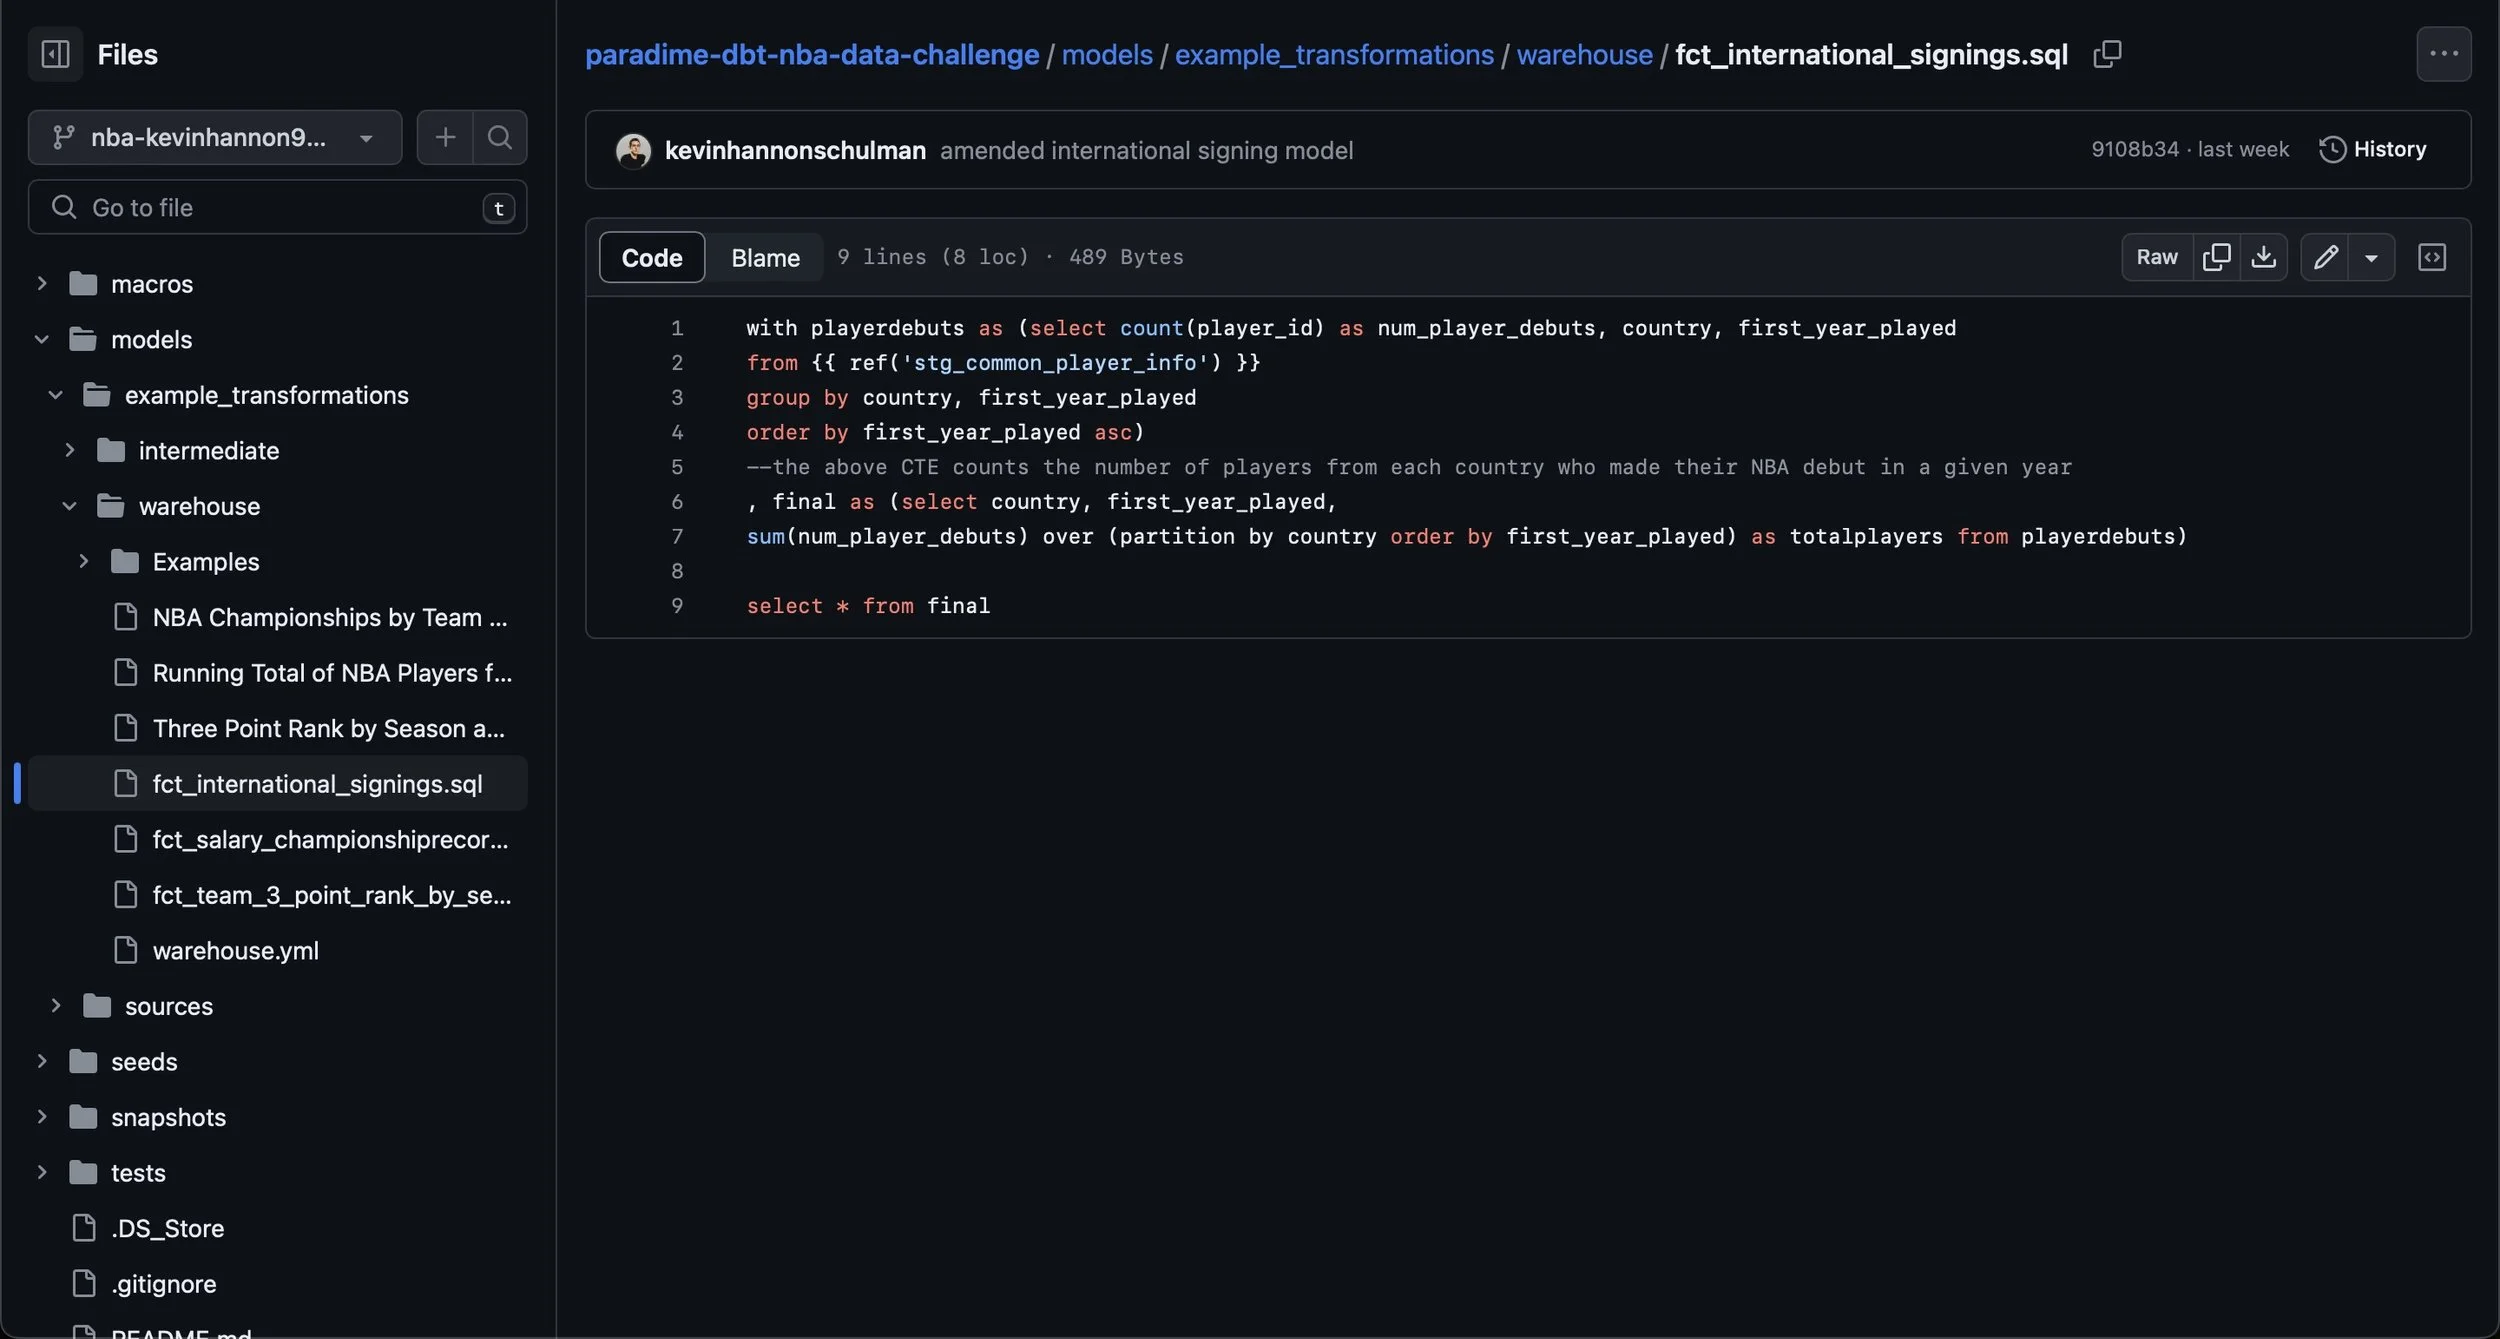This screenshot has width=2500, height=1339.
Task: Open the three-dot more options menu
Action: pyautogui.click(x=2443, y=54)
